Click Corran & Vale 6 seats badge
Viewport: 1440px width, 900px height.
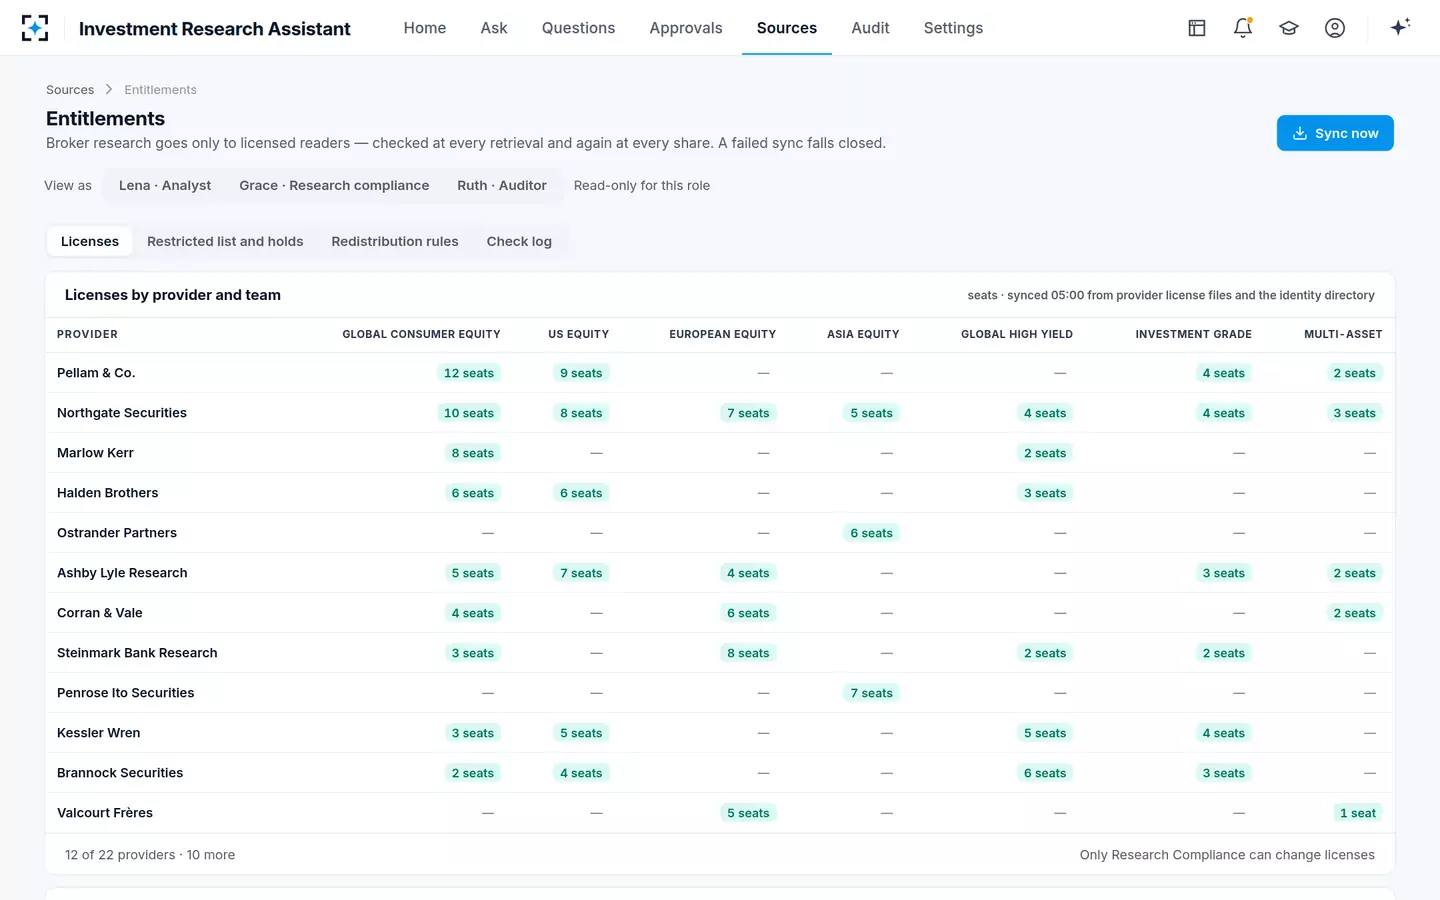[748, 613]
